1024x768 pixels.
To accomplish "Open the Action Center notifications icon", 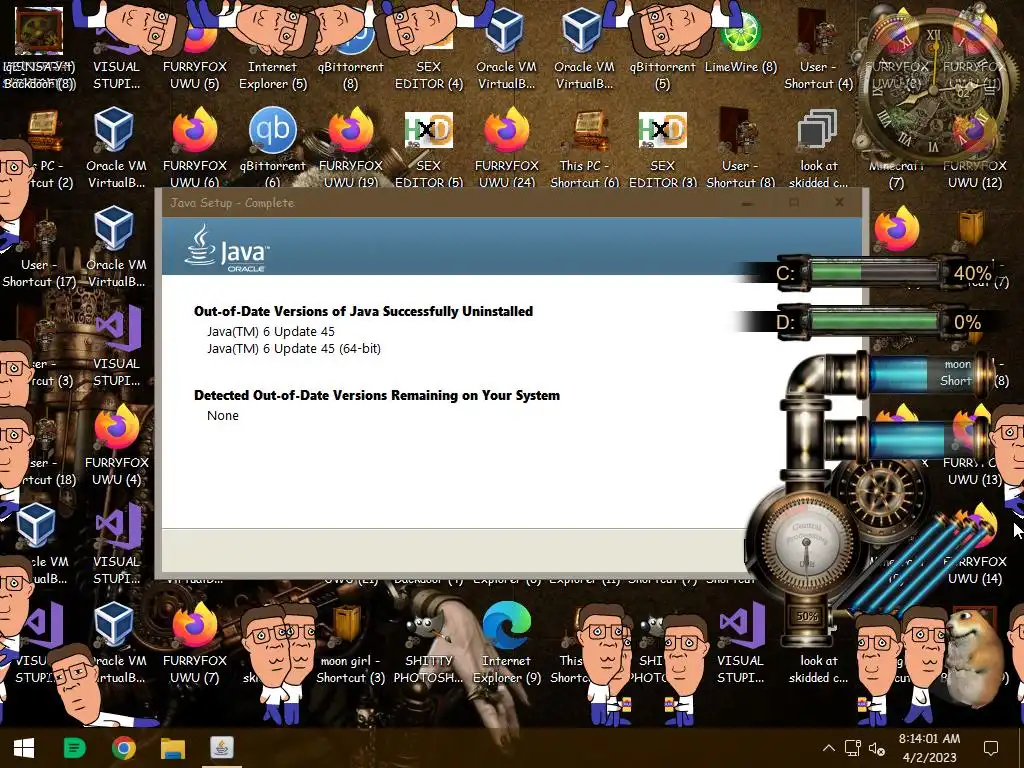I will click(x=991, y=748).
